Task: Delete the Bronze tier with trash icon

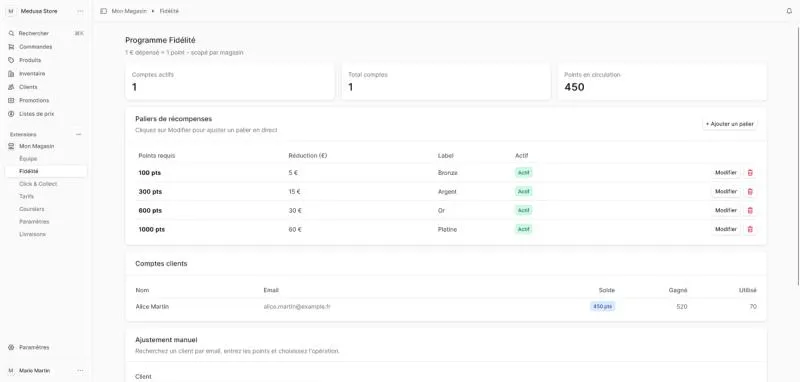Action: click(750, 173)
